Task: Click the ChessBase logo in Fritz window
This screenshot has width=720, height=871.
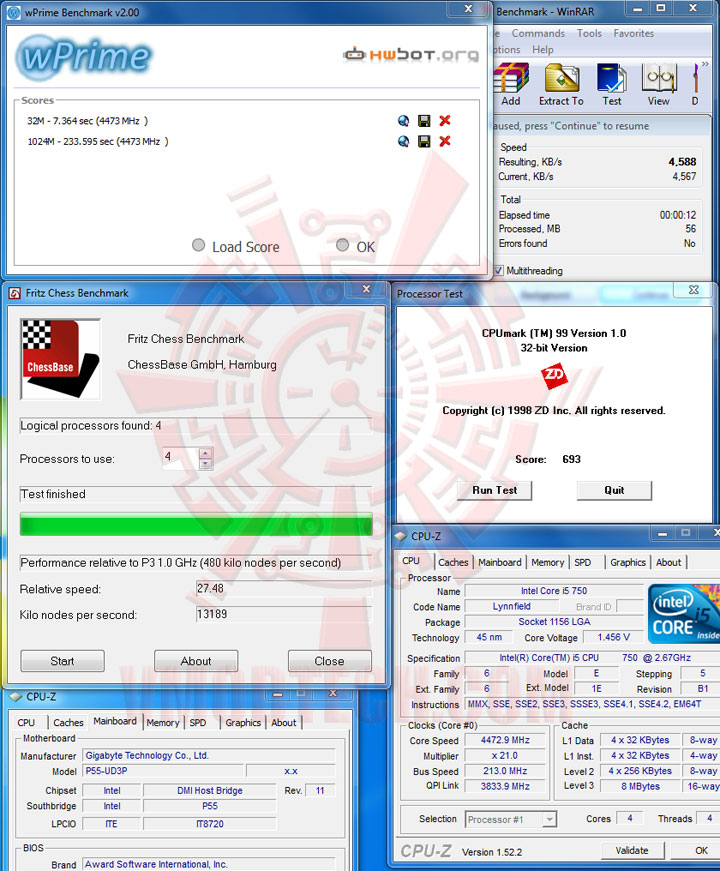Action: click(61, 359)
